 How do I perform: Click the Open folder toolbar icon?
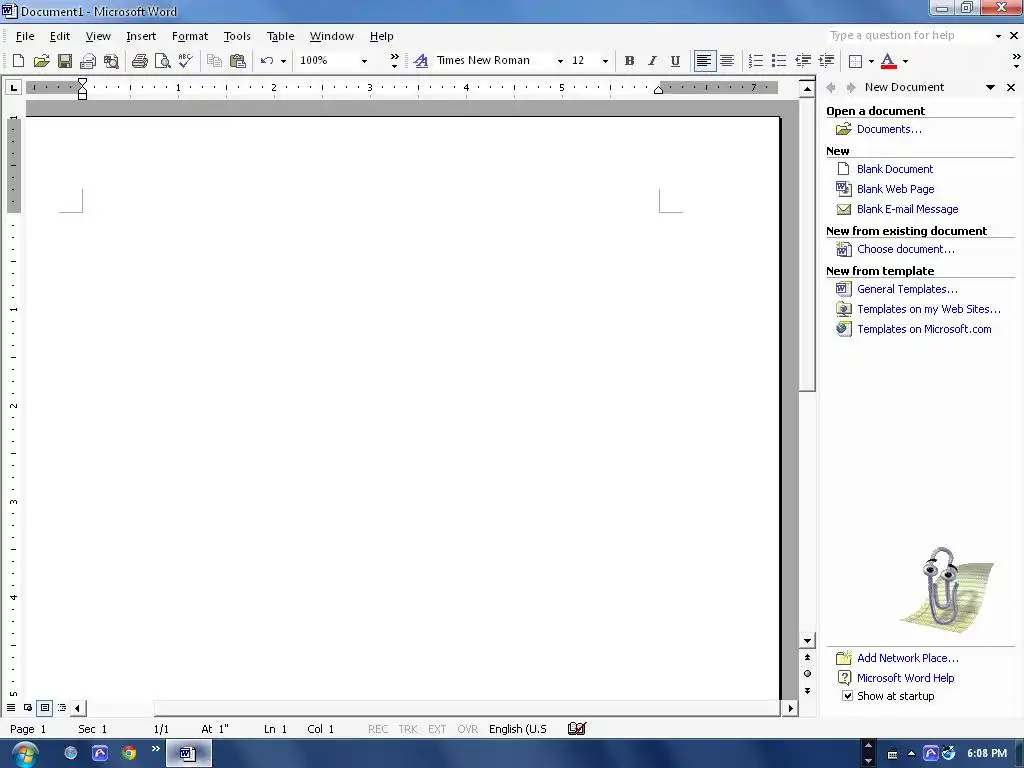tap(41, 61)
